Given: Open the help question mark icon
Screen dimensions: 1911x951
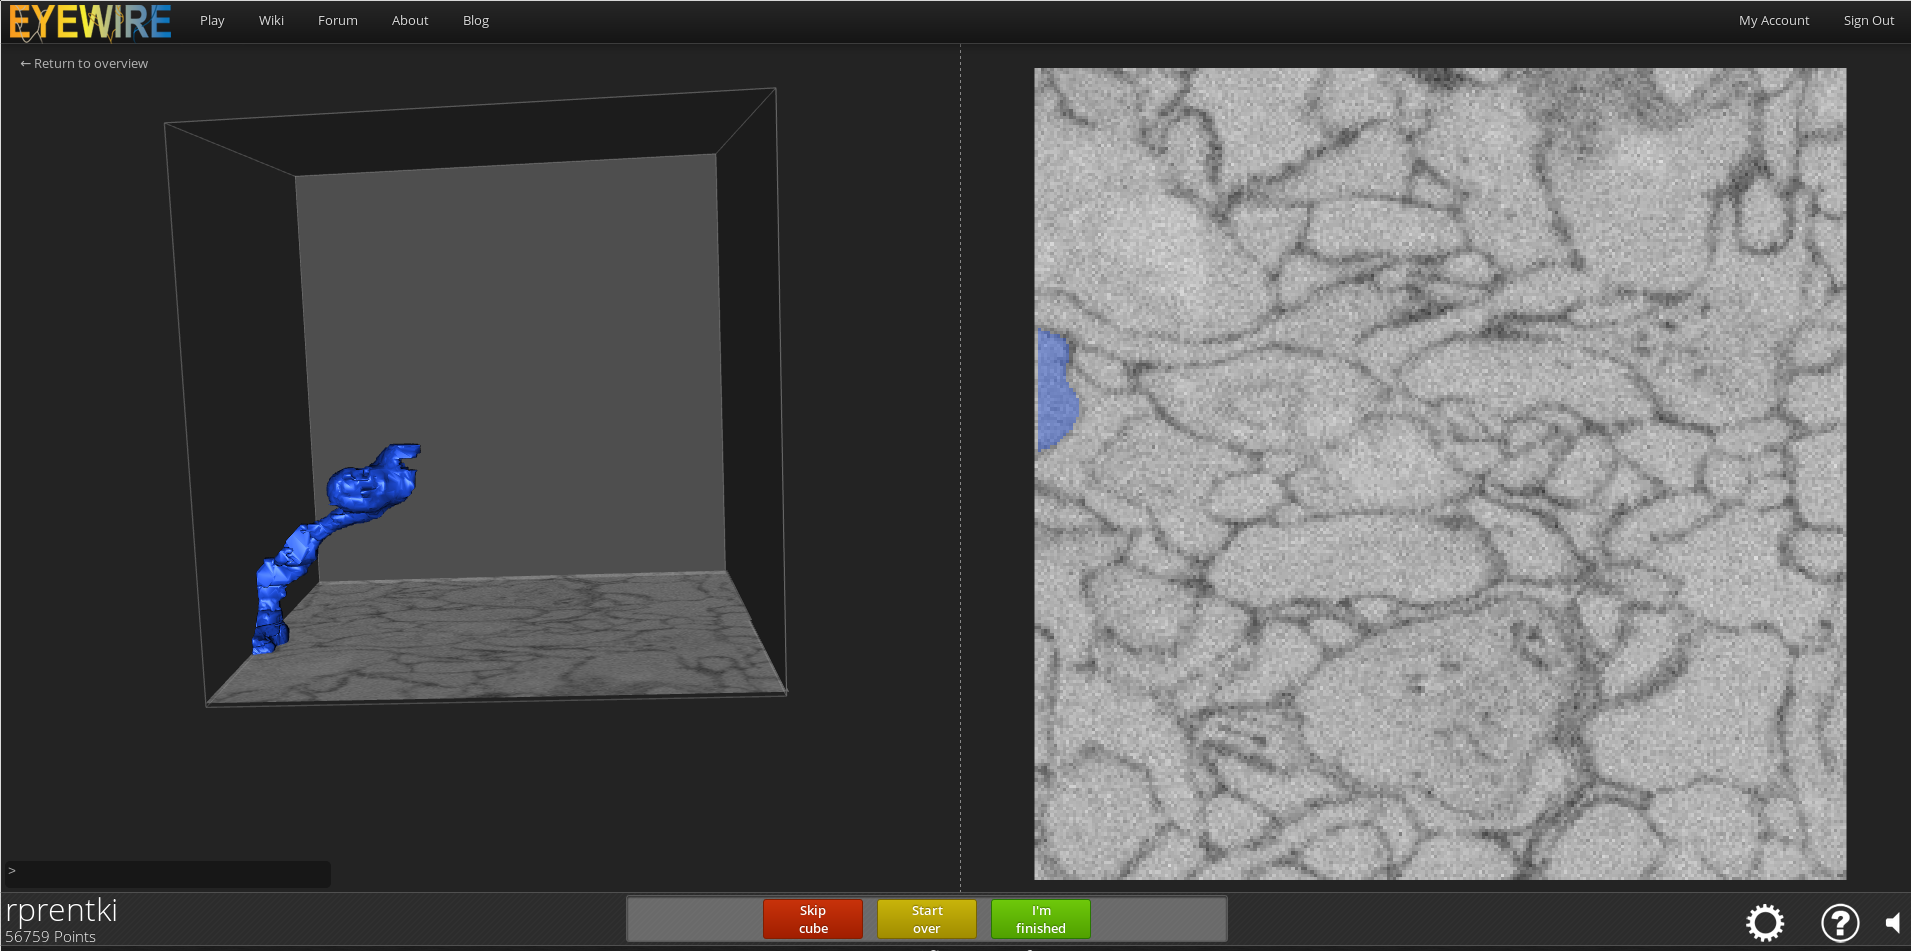Looking at the screenshot, I should (1839, 922).
